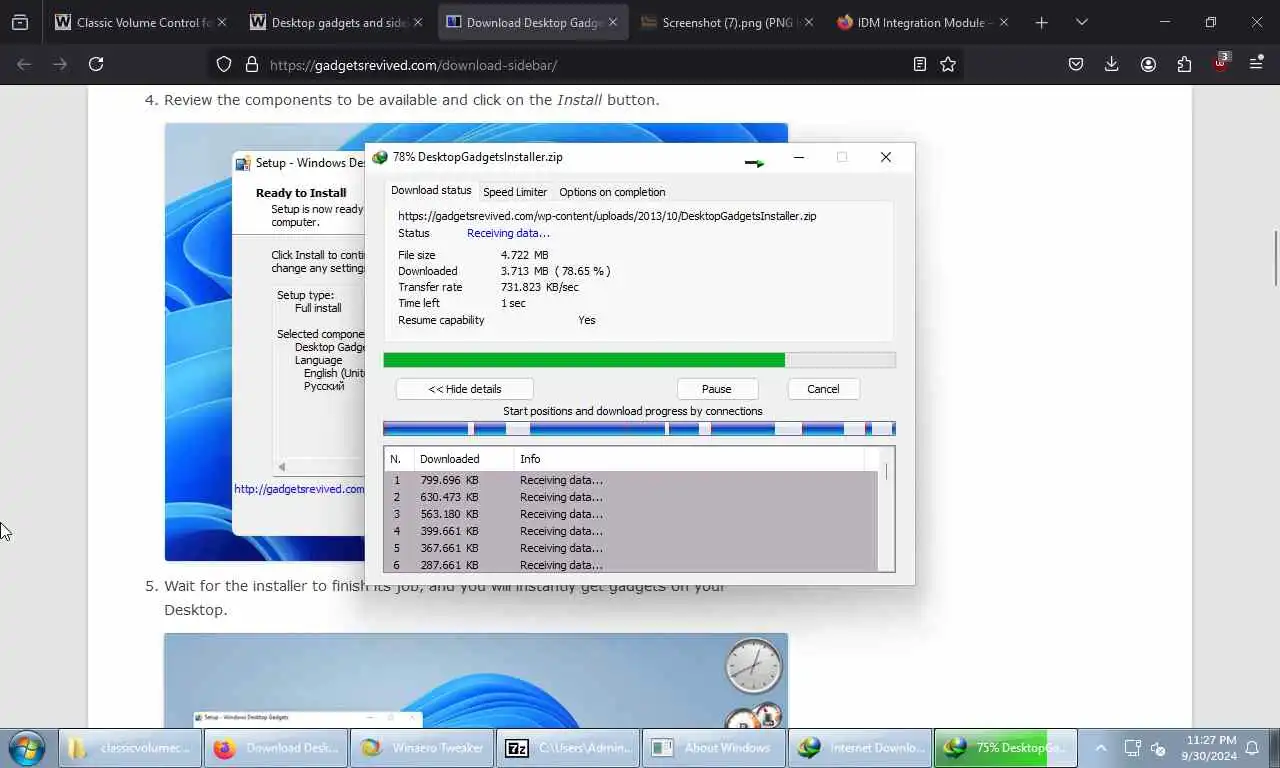
Task: Click the connections progress segment bar
Action: [639, 429]
